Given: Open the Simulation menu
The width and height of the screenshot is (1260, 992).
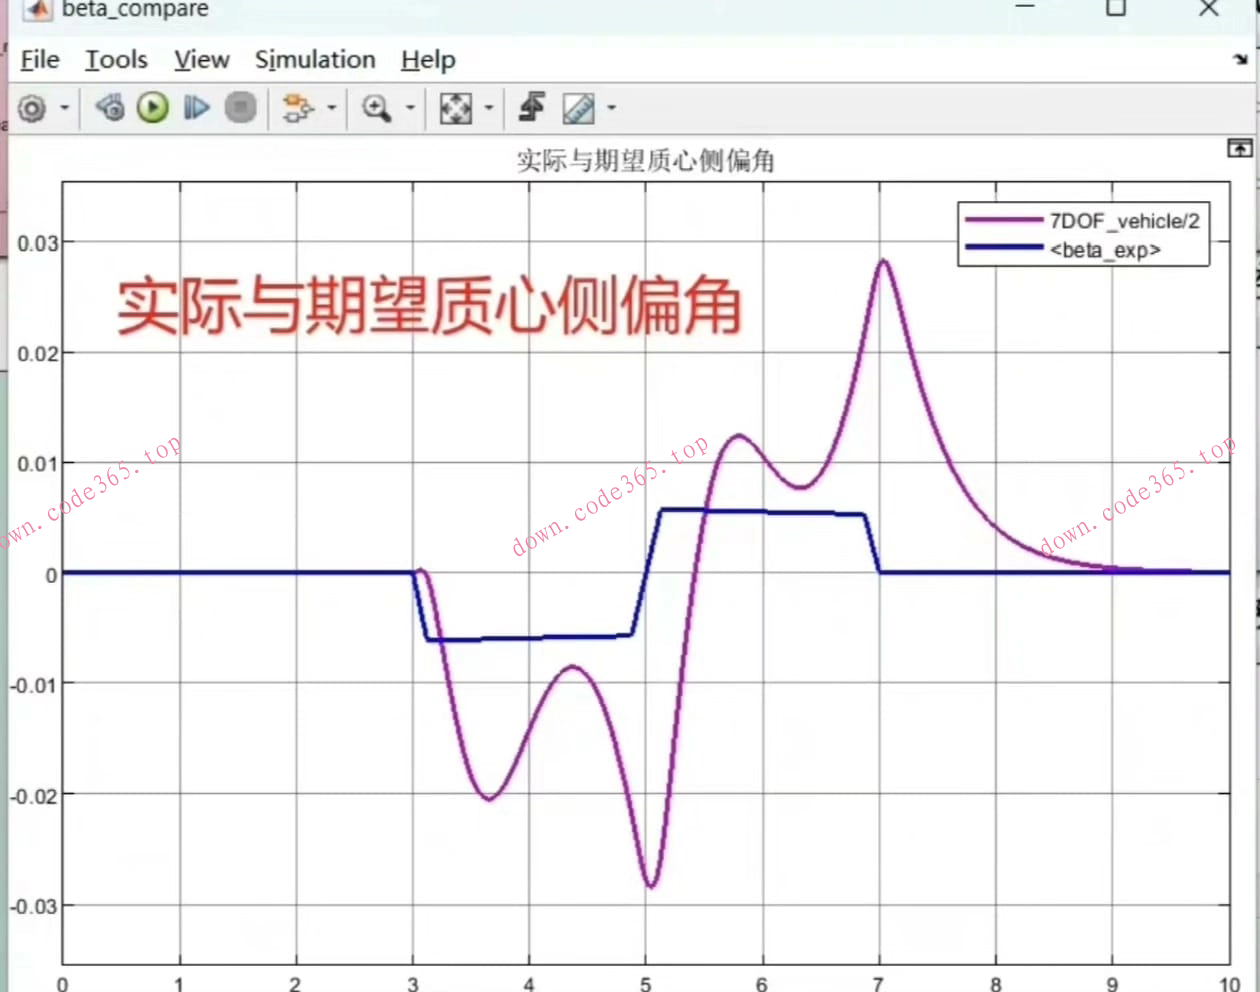Looking at the screenshot, I should coord(315,60).
